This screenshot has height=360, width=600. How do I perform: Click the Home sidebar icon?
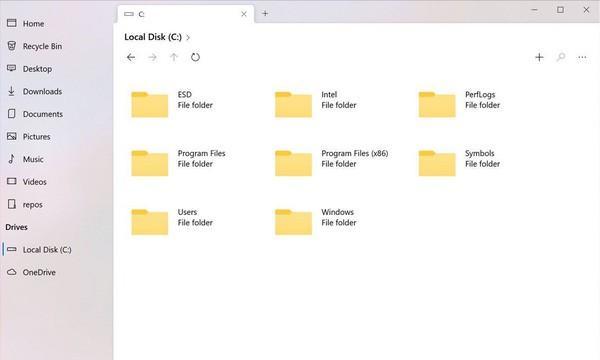click(x=12, y=23)
